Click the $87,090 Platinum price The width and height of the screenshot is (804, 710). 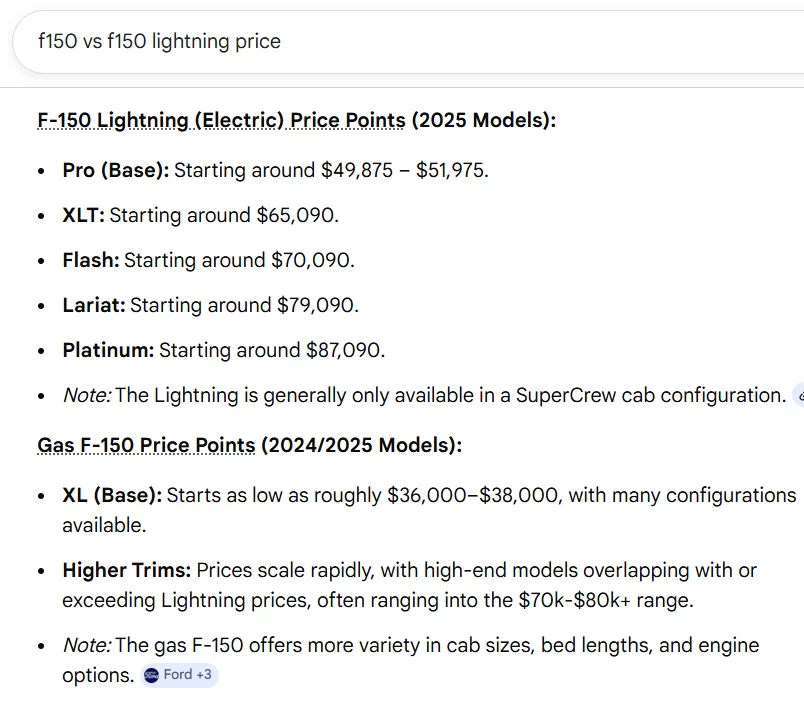[344, 350]
